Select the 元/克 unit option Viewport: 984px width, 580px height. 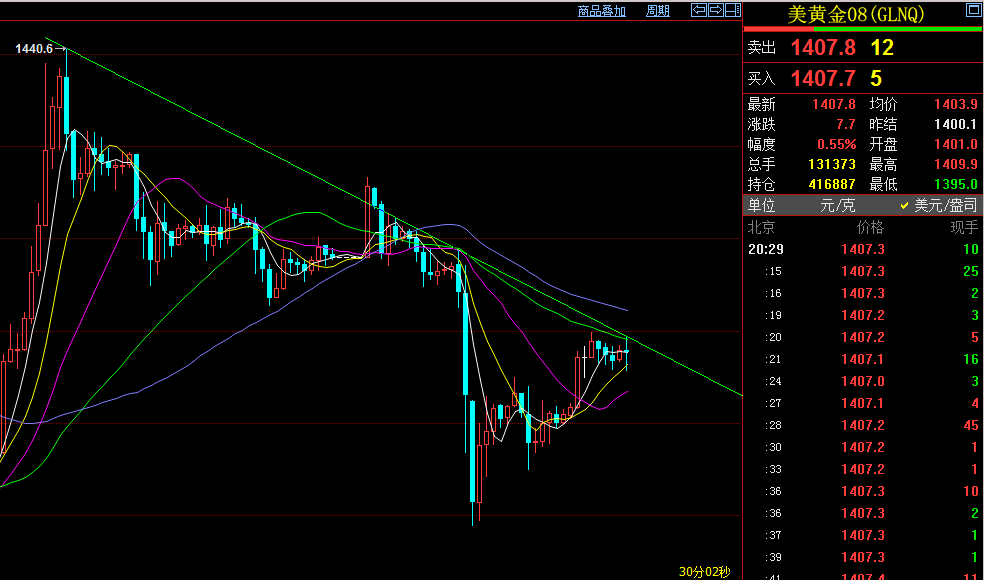[837, 205]
